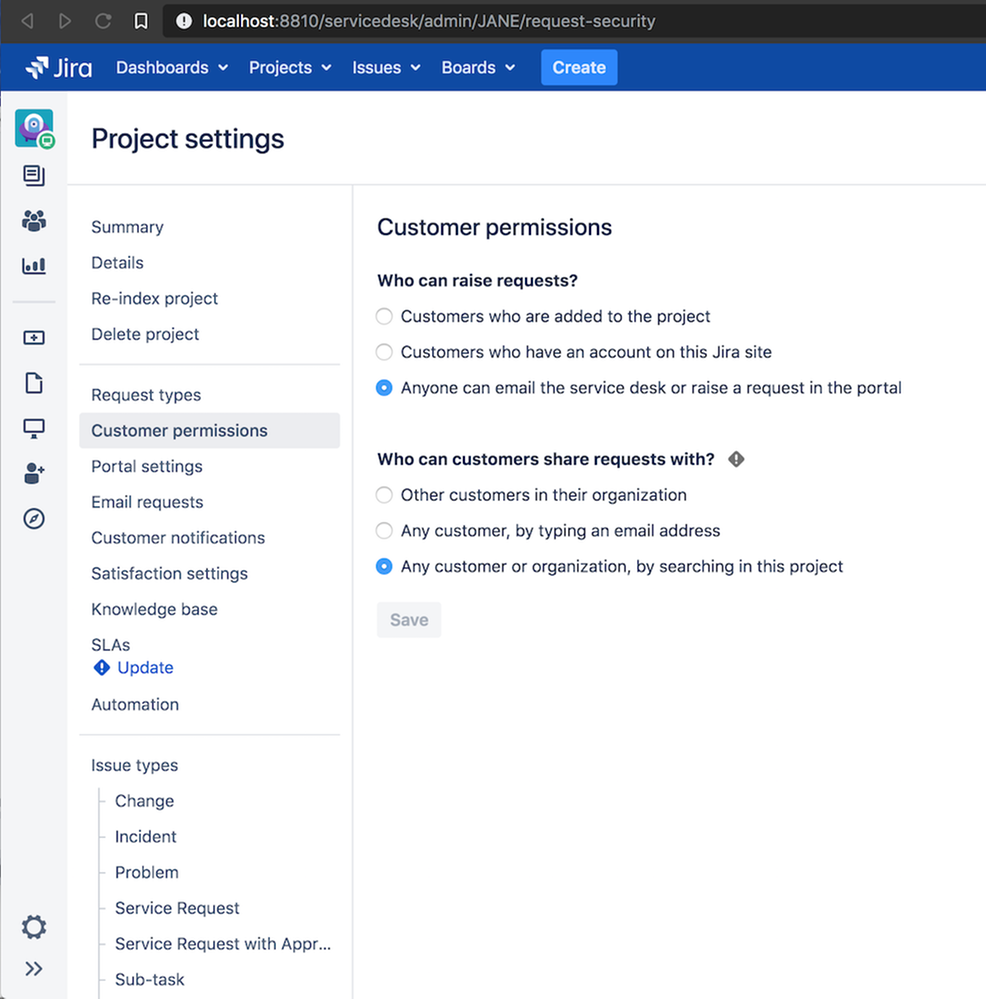Reload the page using browser refresh
Image resolution: width=986 pixels, height=999 pixels.
pos(103,21)
